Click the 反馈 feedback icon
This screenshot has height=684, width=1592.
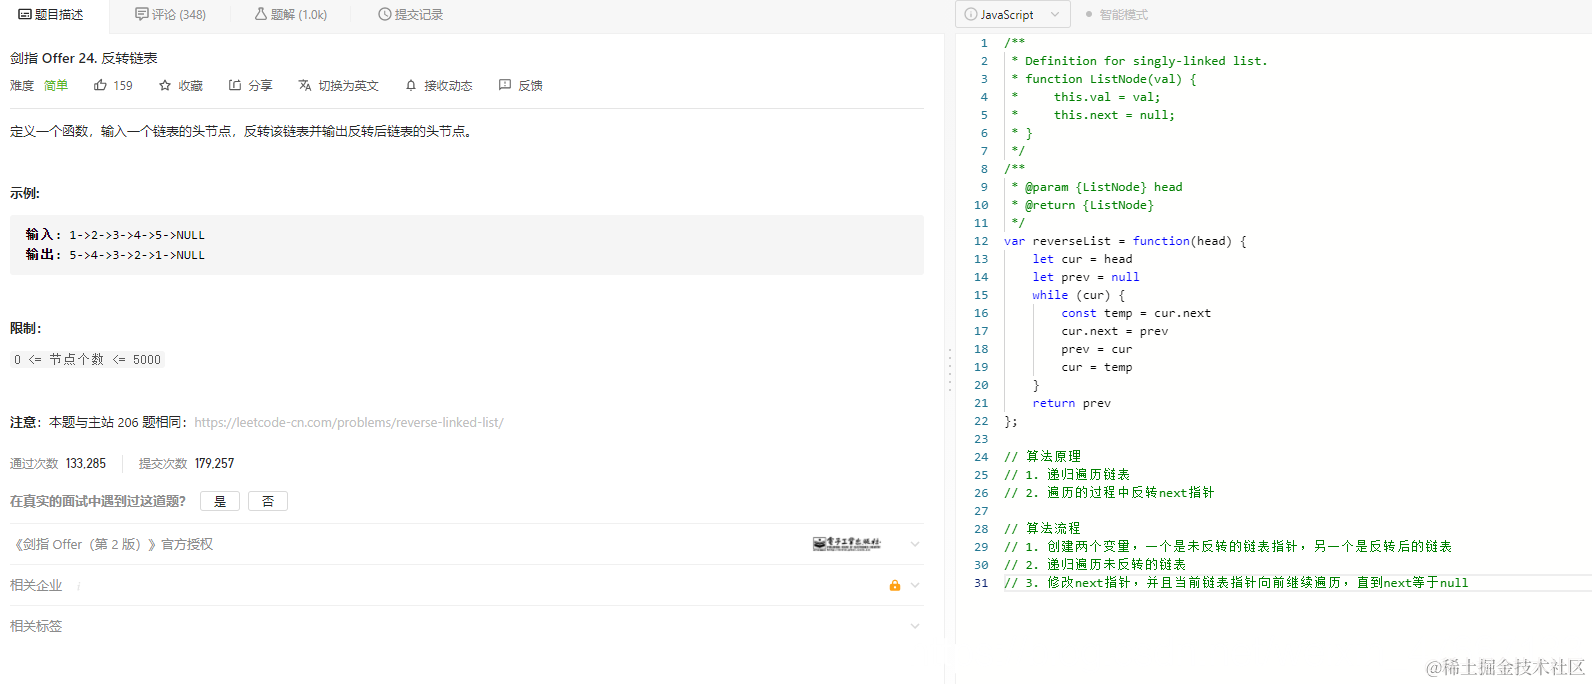point(505,86)
